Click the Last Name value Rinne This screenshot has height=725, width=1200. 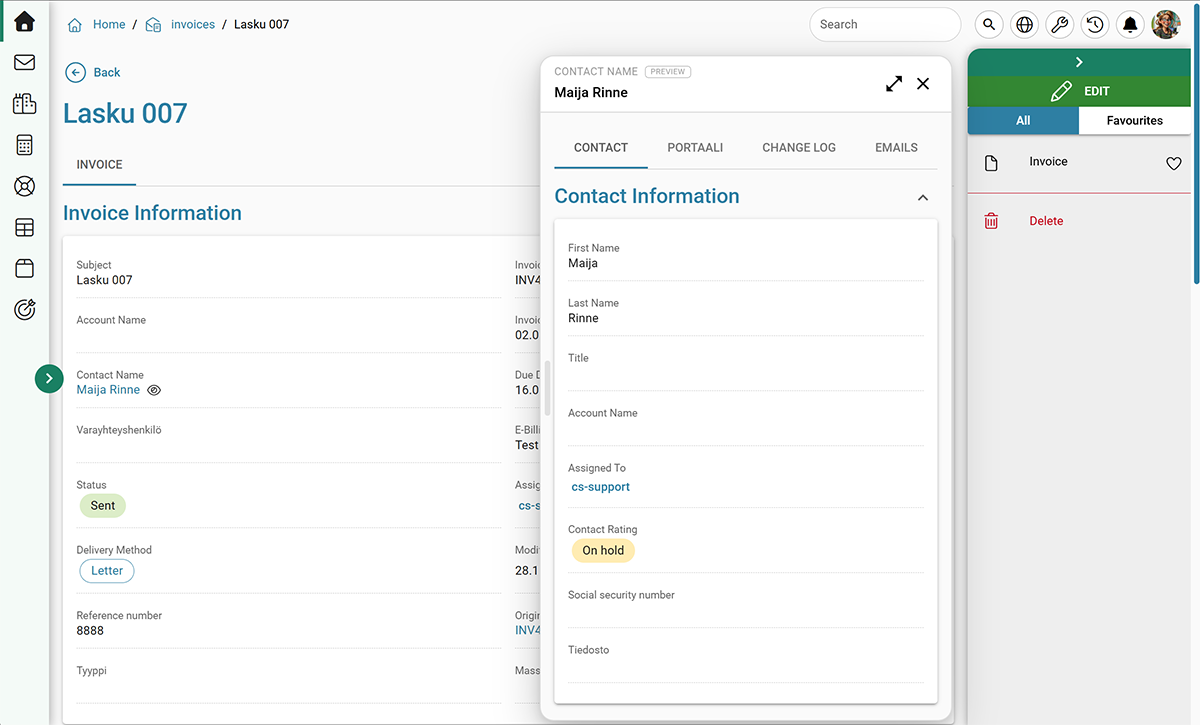tap(583, 318)
